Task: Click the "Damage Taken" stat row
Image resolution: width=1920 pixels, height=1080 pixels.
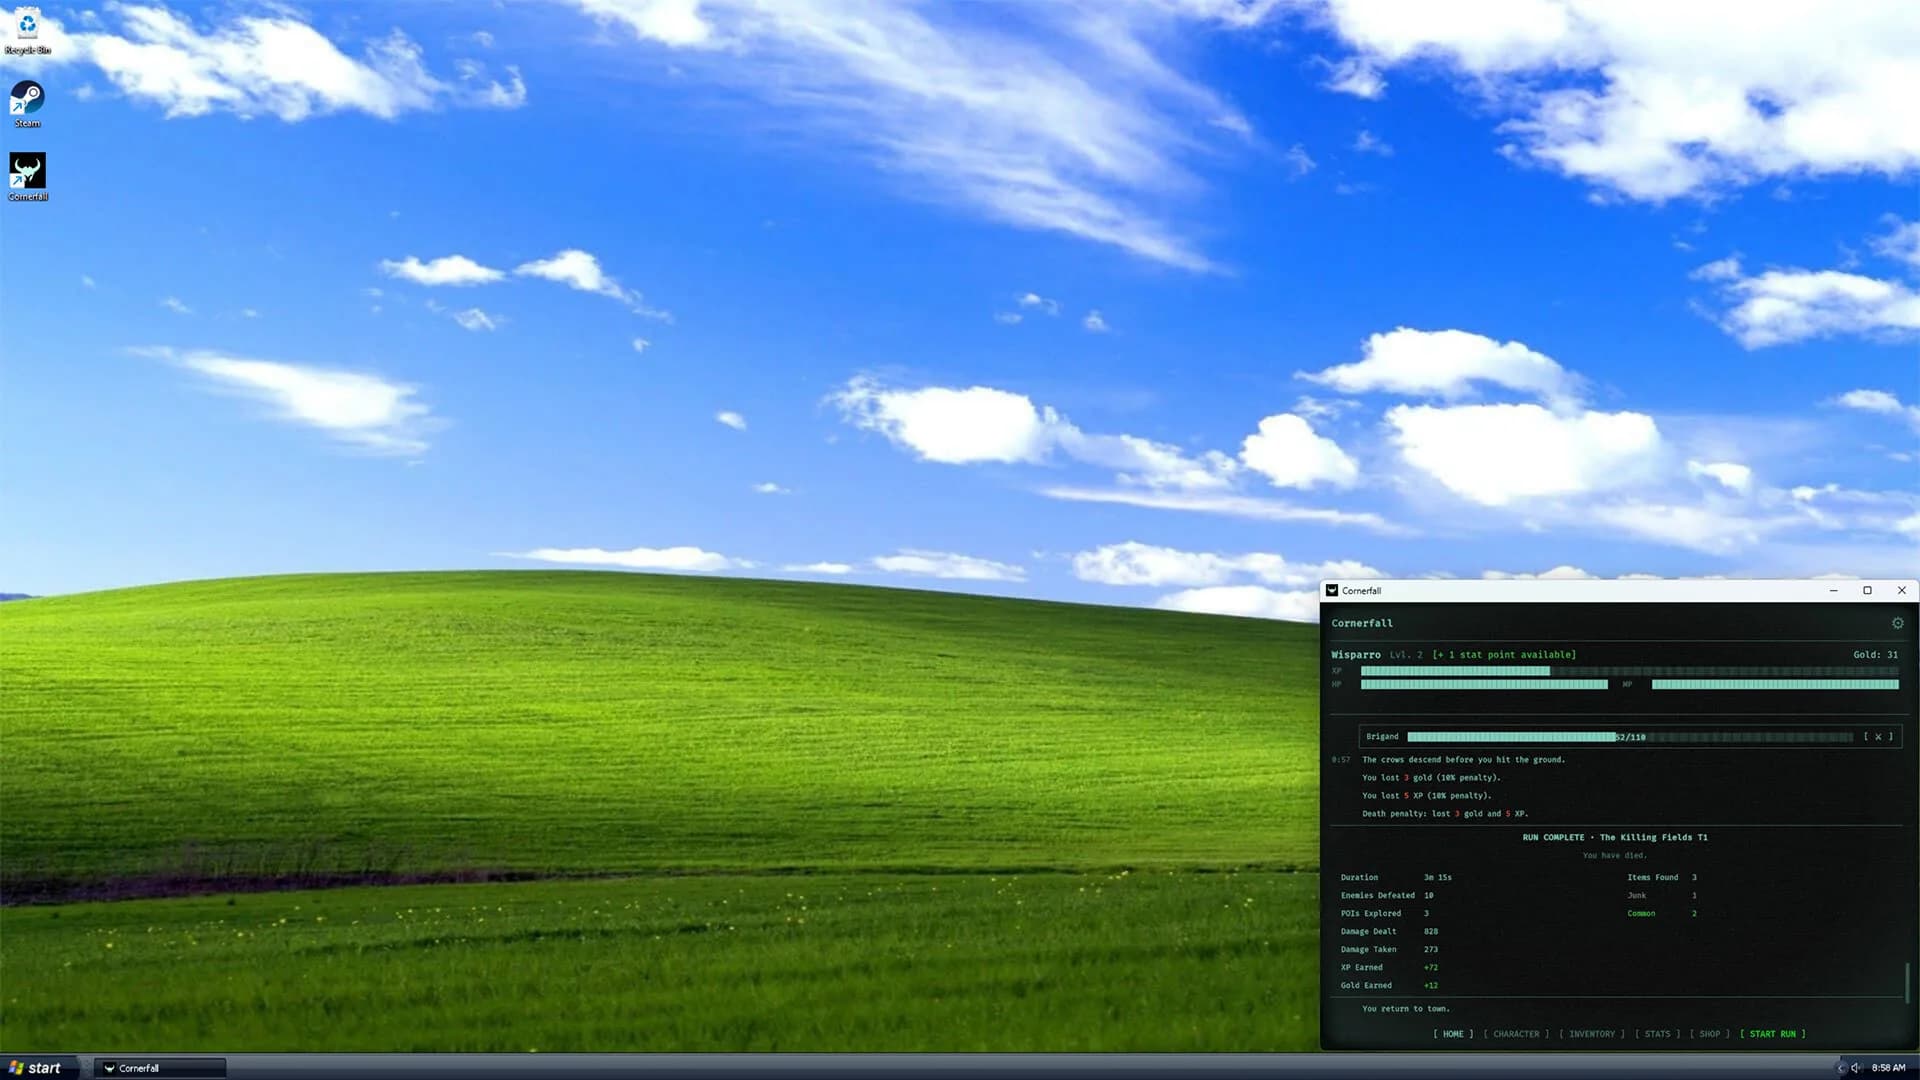Action: (1390, 950)
